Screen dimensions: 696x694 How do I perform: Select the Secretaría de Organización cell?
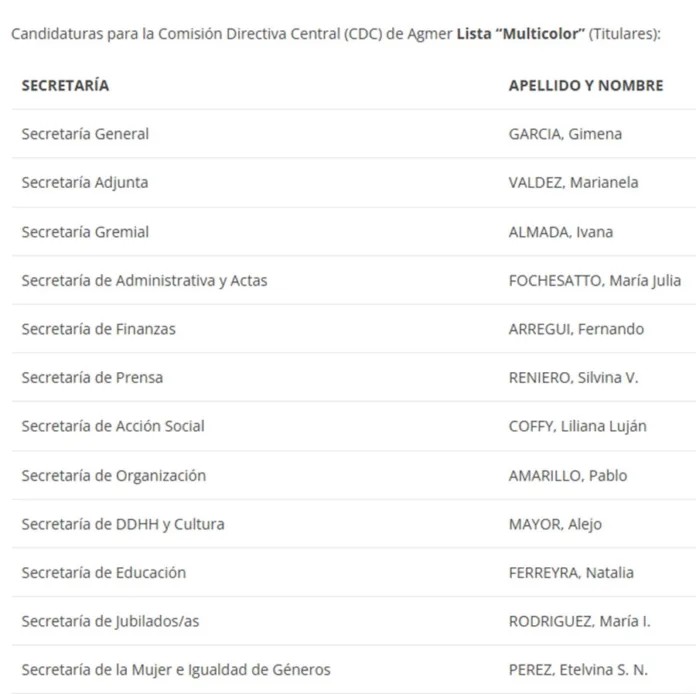(x=113, y=475)
